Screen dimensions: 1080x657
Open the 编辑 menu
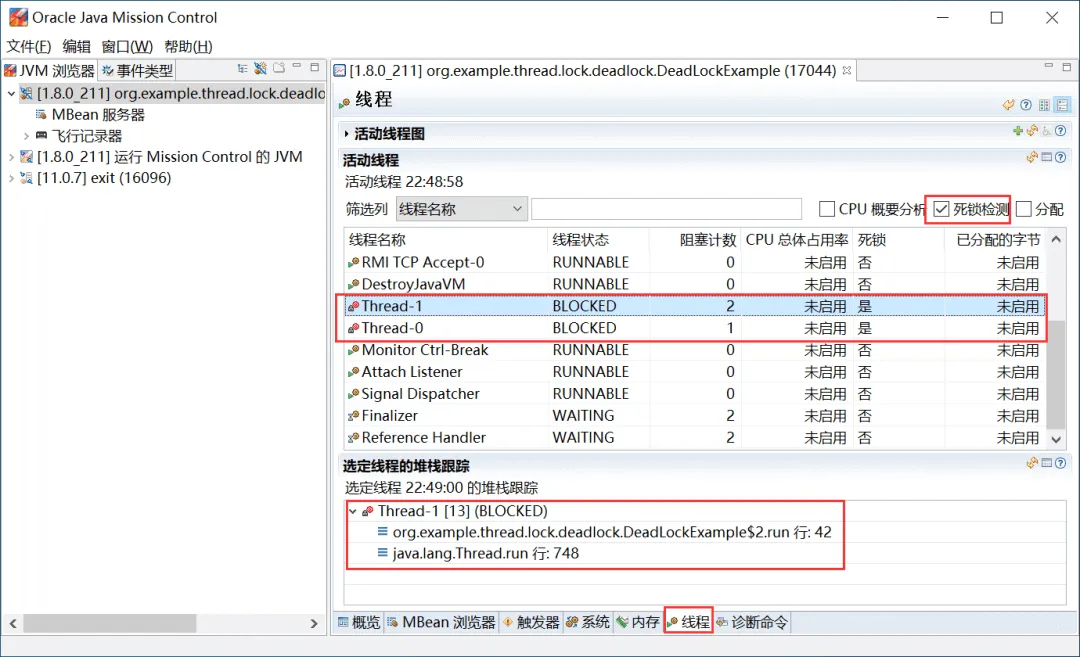[x=76, y=46]
